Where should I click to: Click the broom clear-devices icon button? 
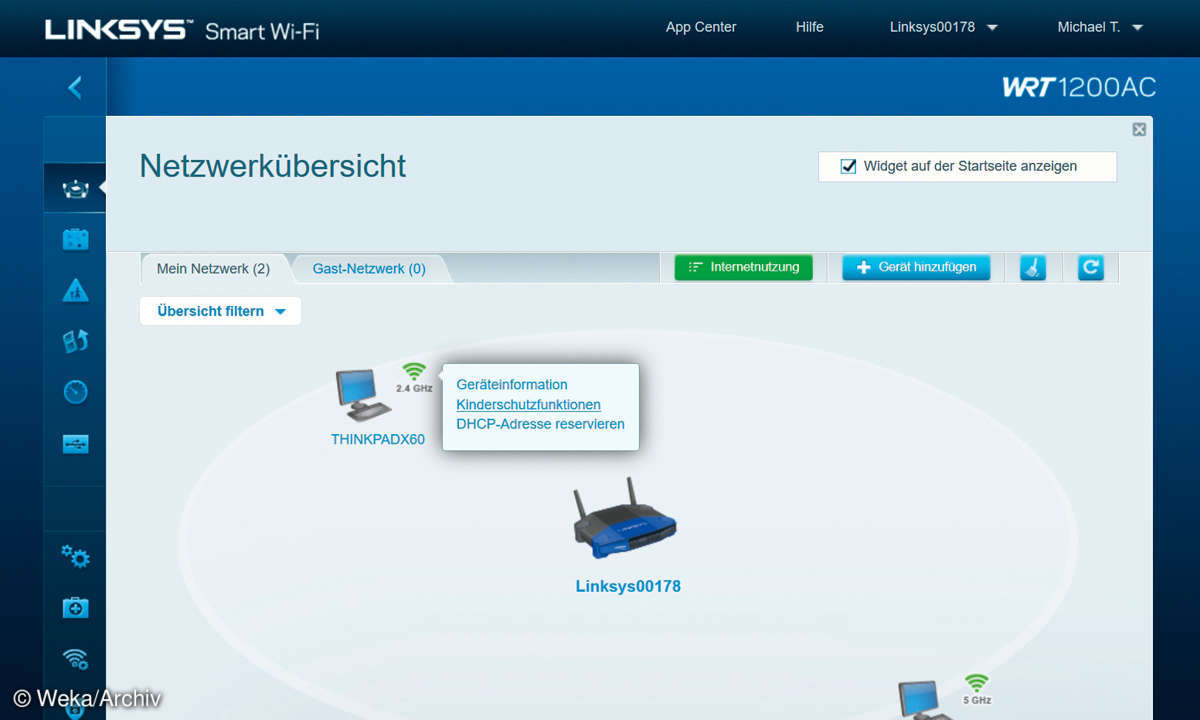tap(1033, 267)
